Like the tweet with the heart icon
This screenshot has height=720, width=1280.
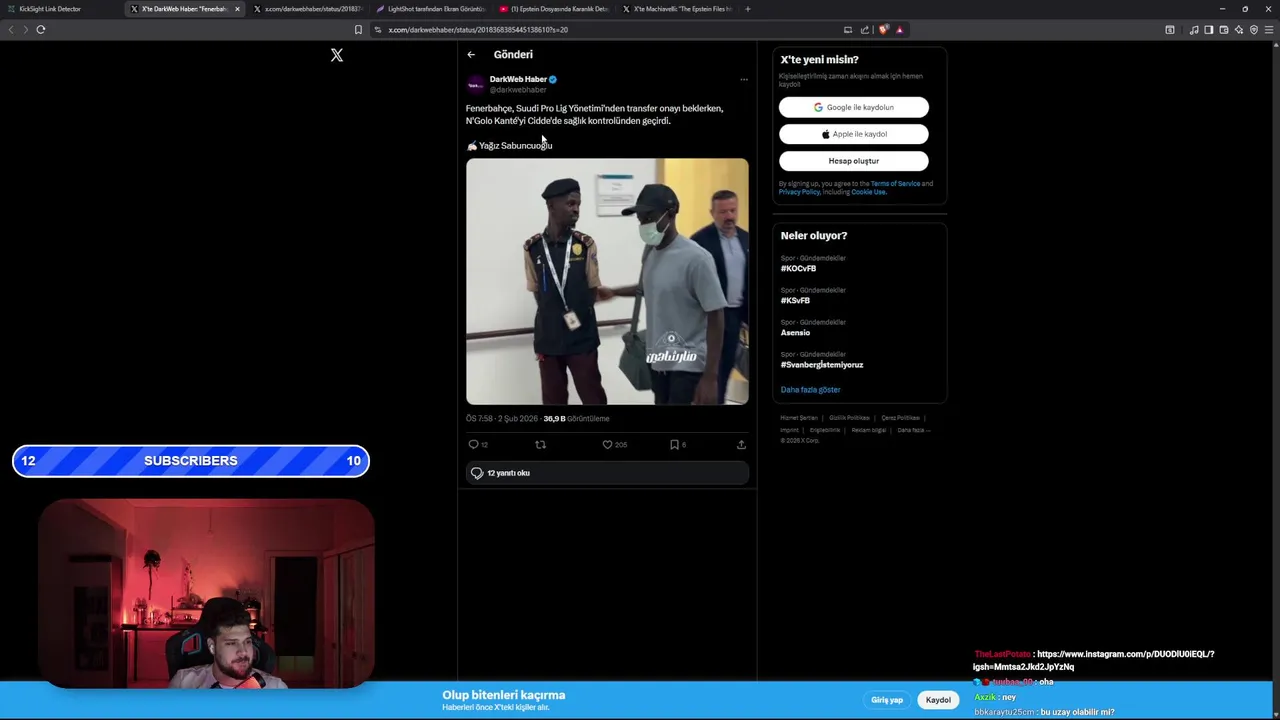pos(607,444)
